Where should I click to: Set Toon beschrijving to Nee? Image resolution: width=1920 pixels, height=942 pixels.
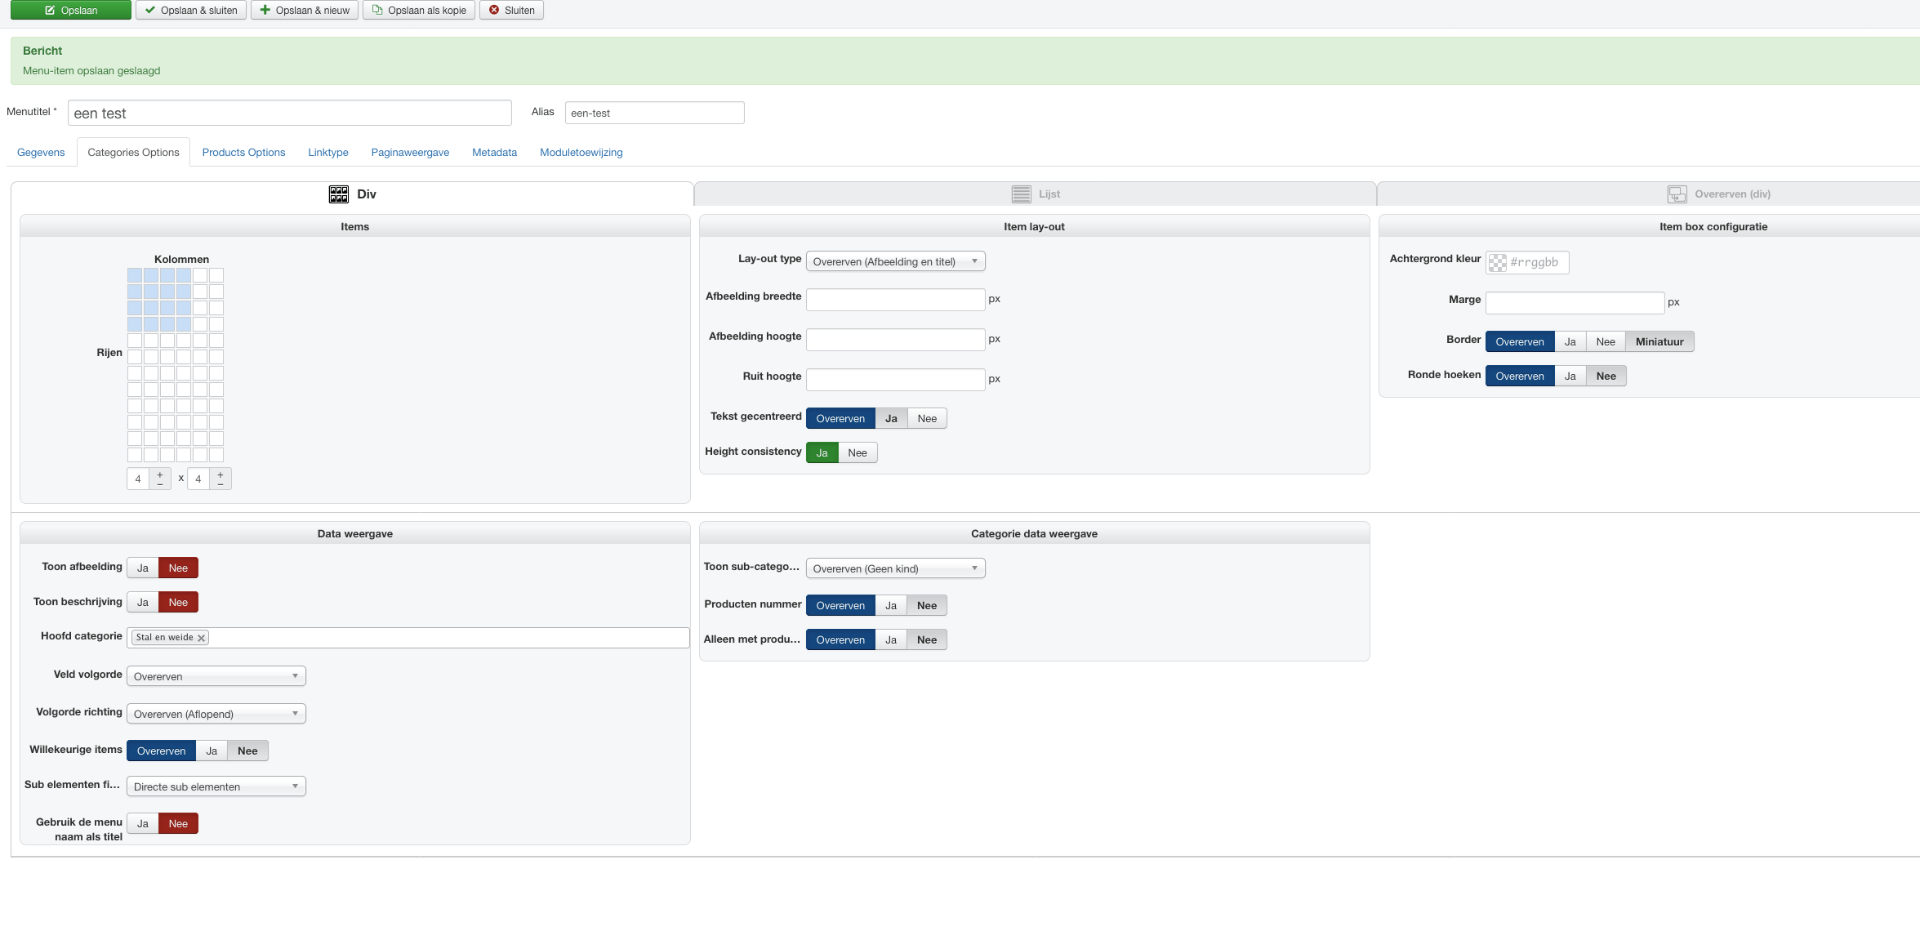pyautogui.click(x=178, y=602)
